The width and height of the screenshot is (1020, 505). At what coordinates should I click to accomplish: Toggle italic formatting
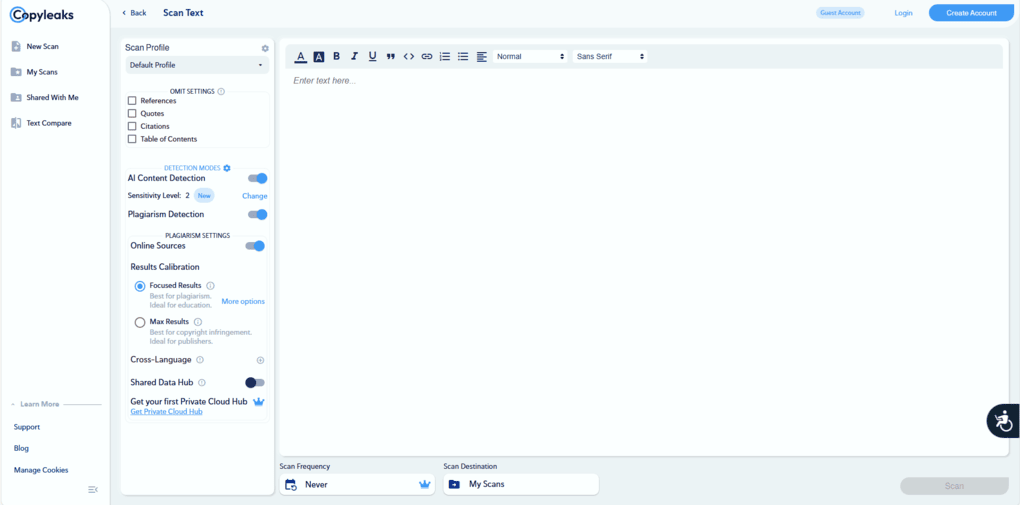click(x=355, y=57)
